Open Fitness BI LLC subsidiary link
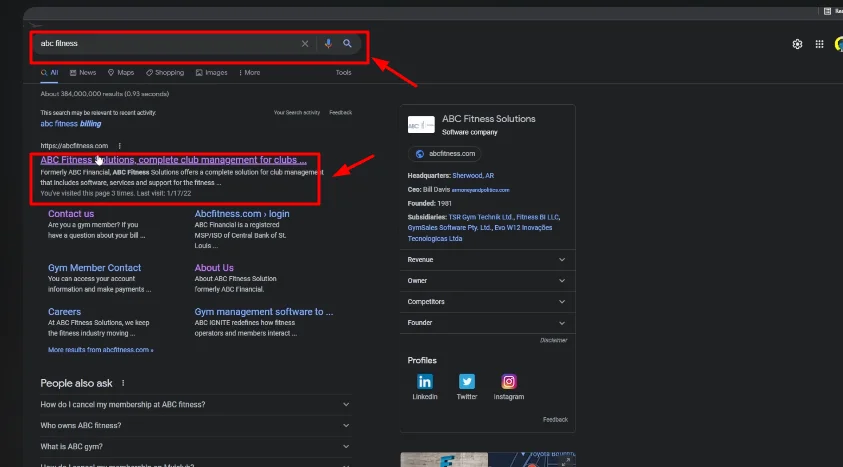The width and height of the screenshot is (843, 467). click(x=538, y=217)
